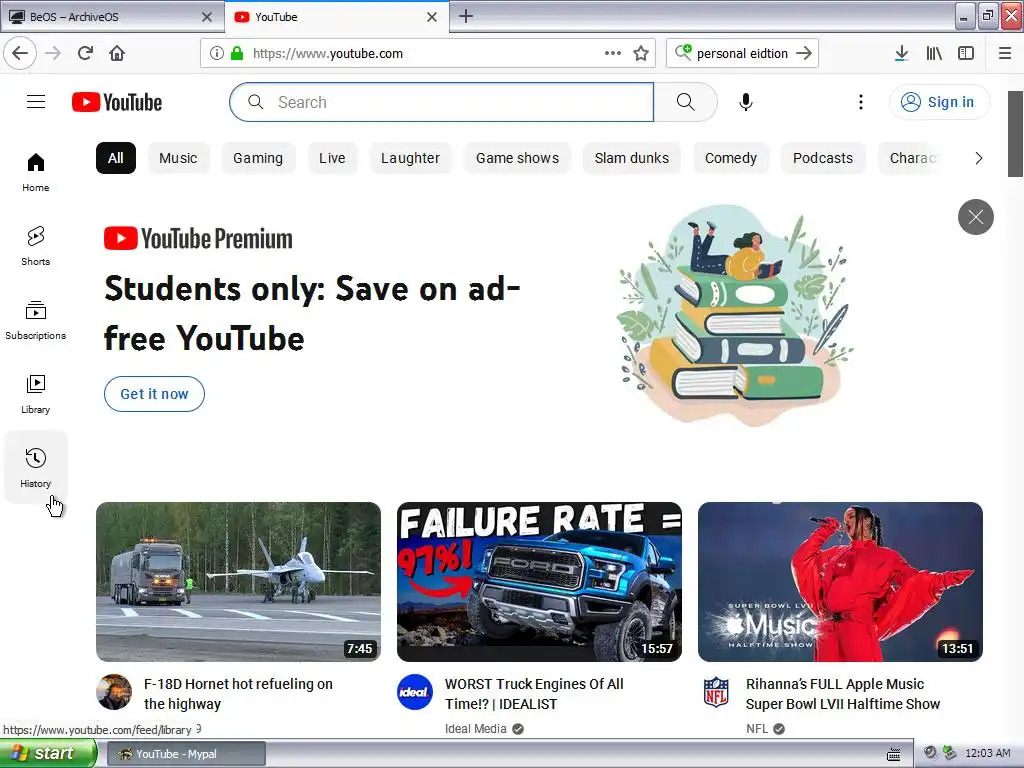Screen dimensions: 1024x768
Task: Select the Laughter category chip
Action: 410,158
